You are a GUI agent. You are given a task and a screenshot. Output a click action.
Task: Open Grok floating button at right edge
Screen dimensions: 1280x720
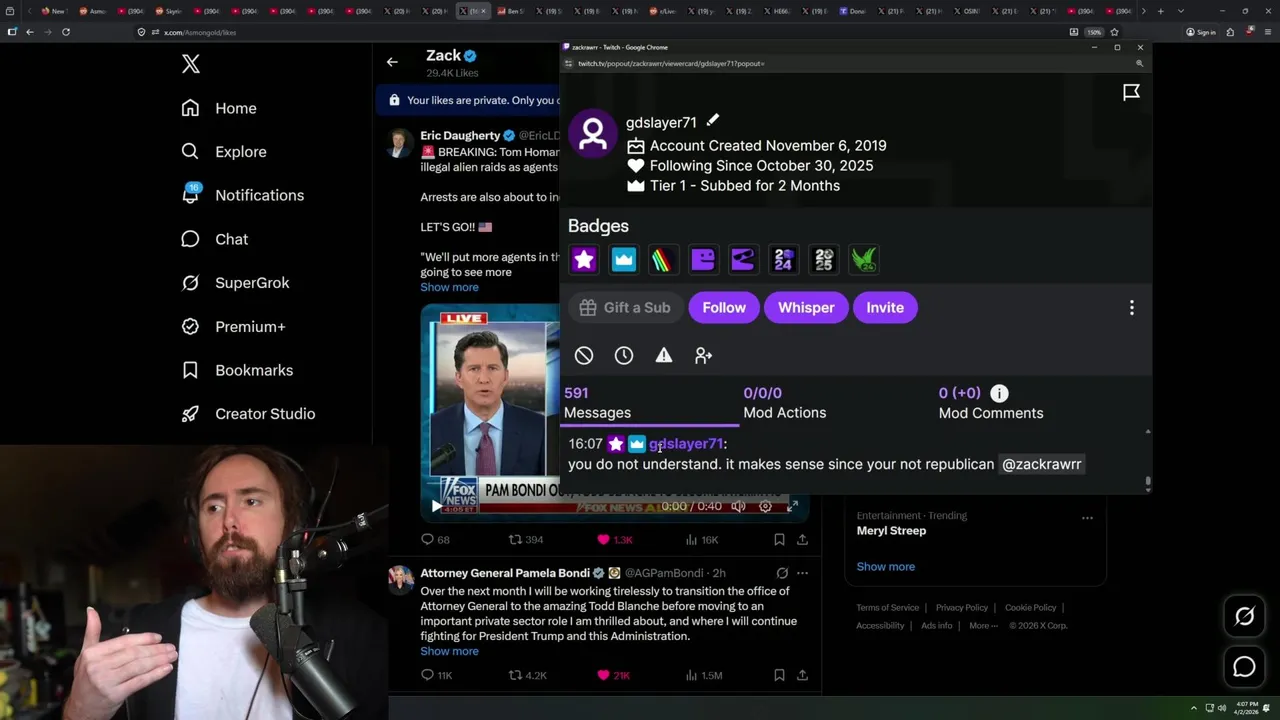(x=1244, y=617)
